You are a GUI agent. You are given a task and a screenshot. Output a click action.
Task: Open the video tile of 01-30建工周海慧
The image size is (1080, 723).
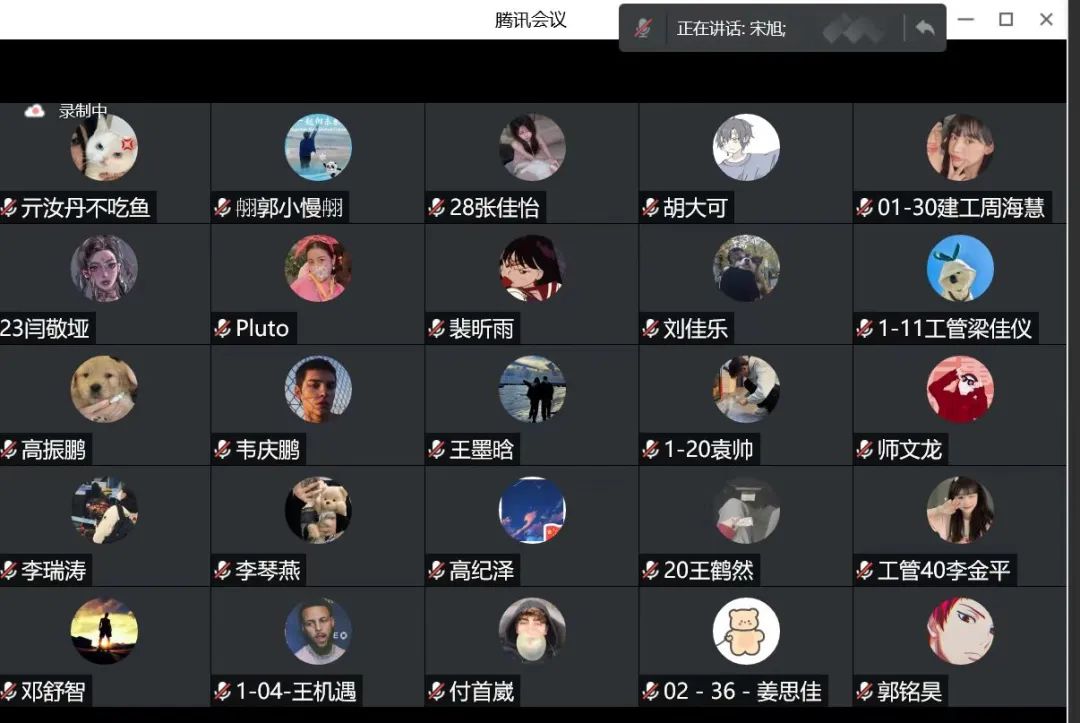[x=959, y=163]
